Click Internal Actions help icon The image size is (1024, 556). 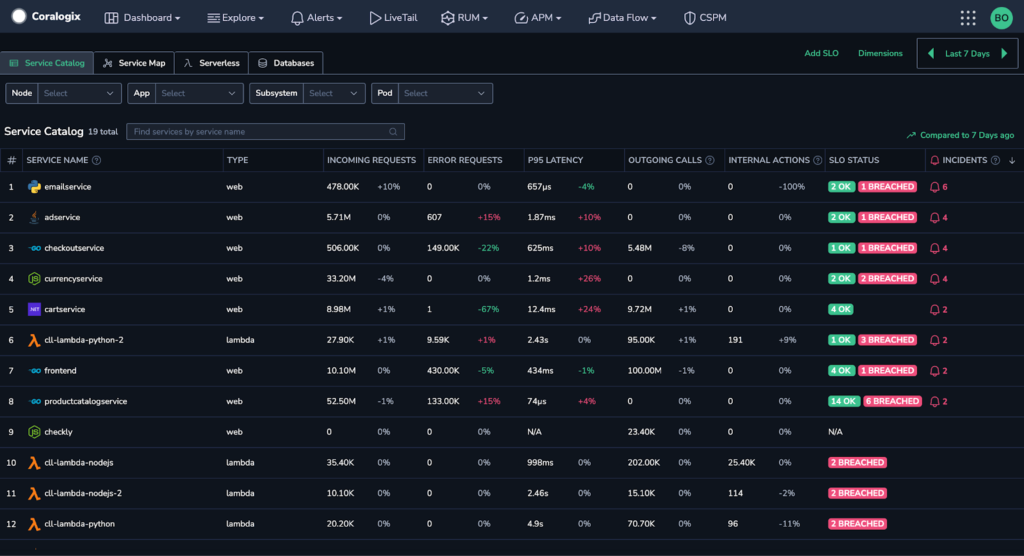tap(818, 160)
